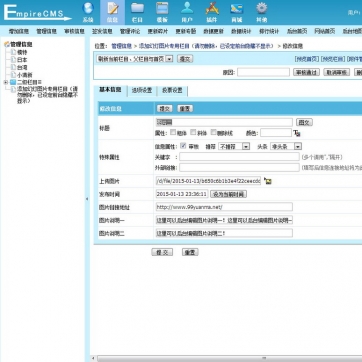The image size is (362, 362).
Task: Open the 系统 (System) globe icon in header
Action: 88,8
